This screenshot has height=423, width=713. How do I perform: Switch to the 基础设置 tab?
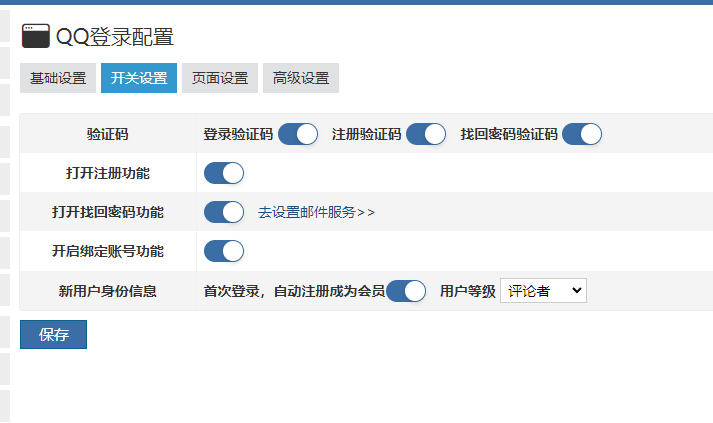[x=58, y=78]
